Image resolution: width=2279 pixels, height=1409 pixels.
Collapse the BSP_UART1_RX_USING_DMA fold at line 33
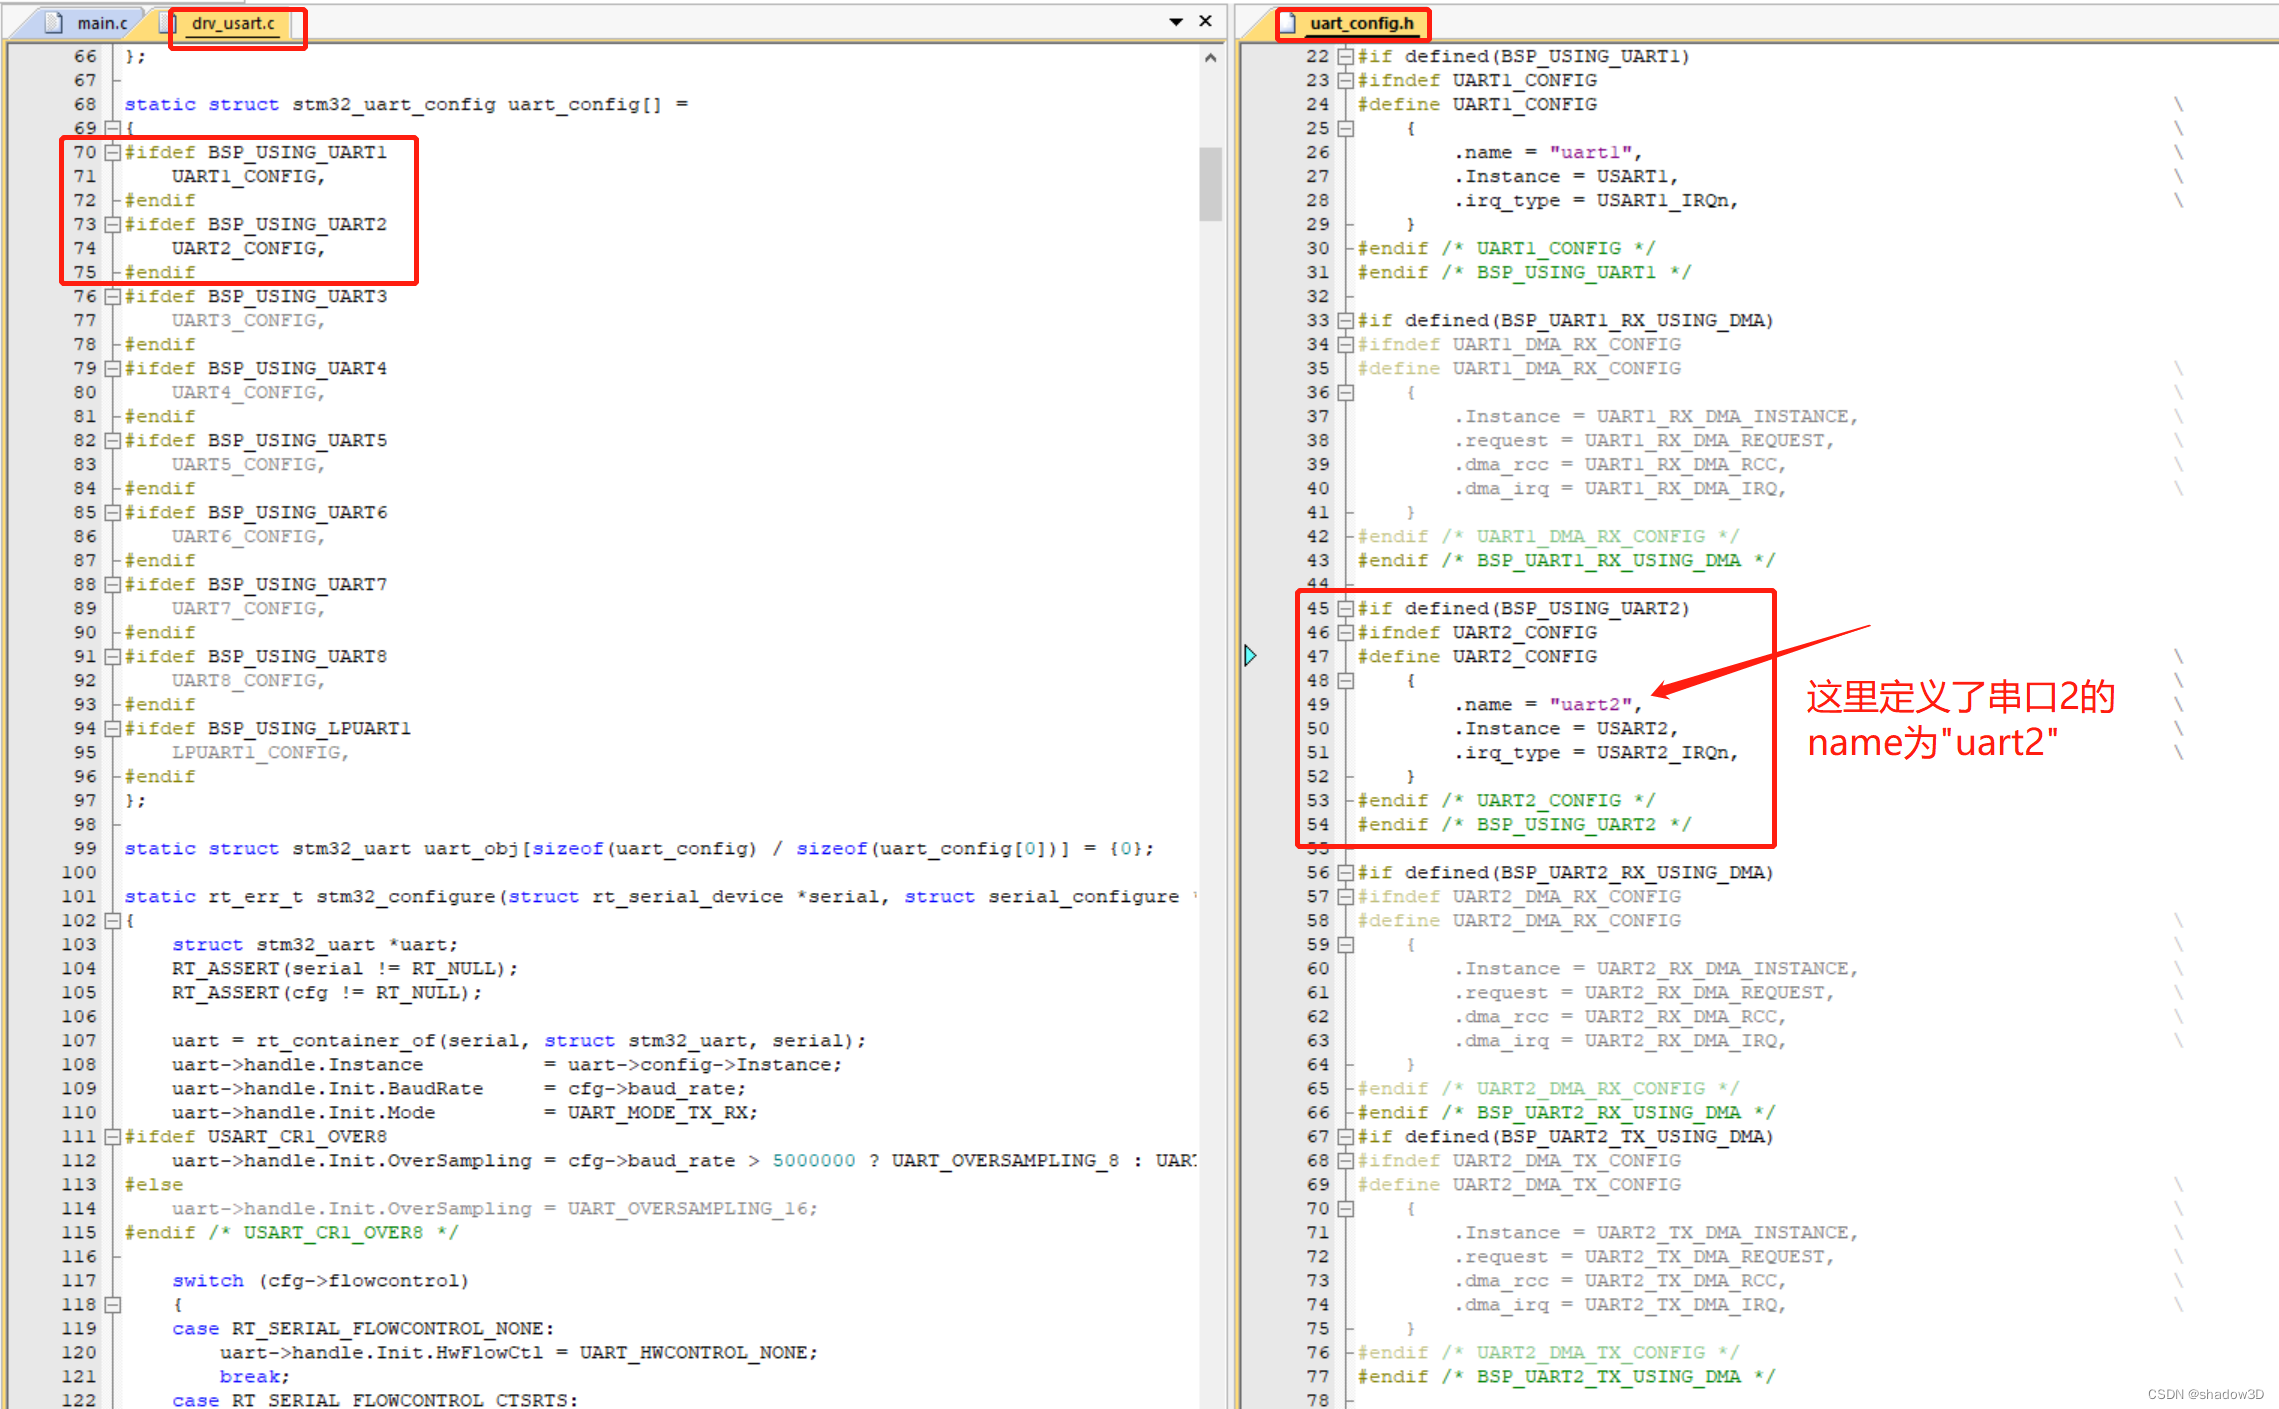click(x=1346, y=320)
